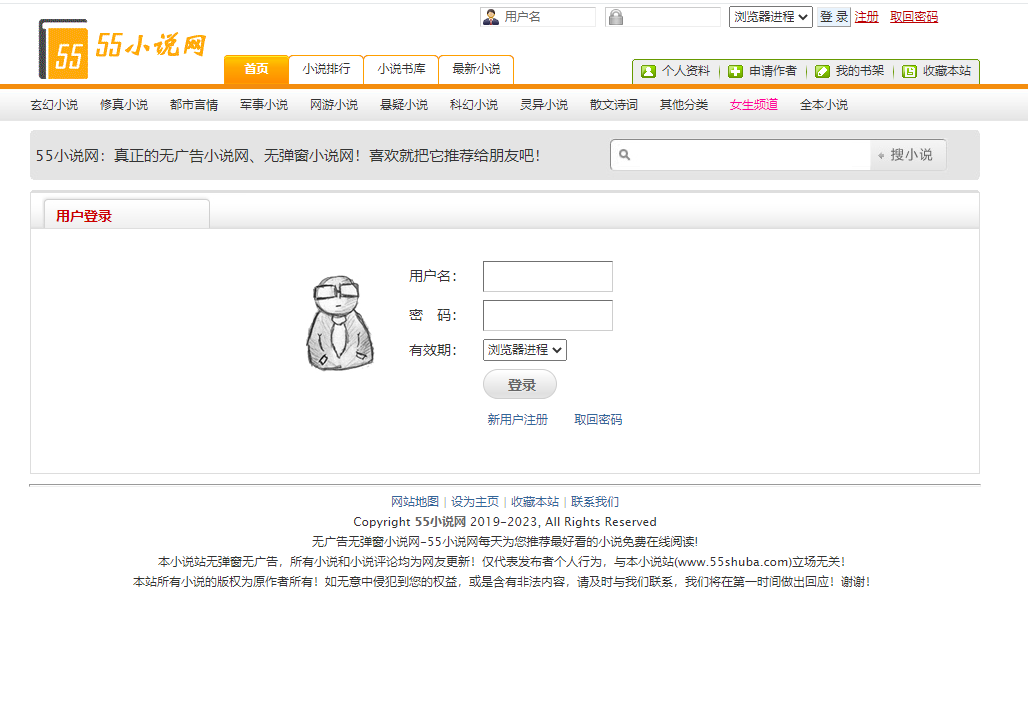Select the 首页 tab
This screenshot has width=1028, height=713.
coord(255,69)
